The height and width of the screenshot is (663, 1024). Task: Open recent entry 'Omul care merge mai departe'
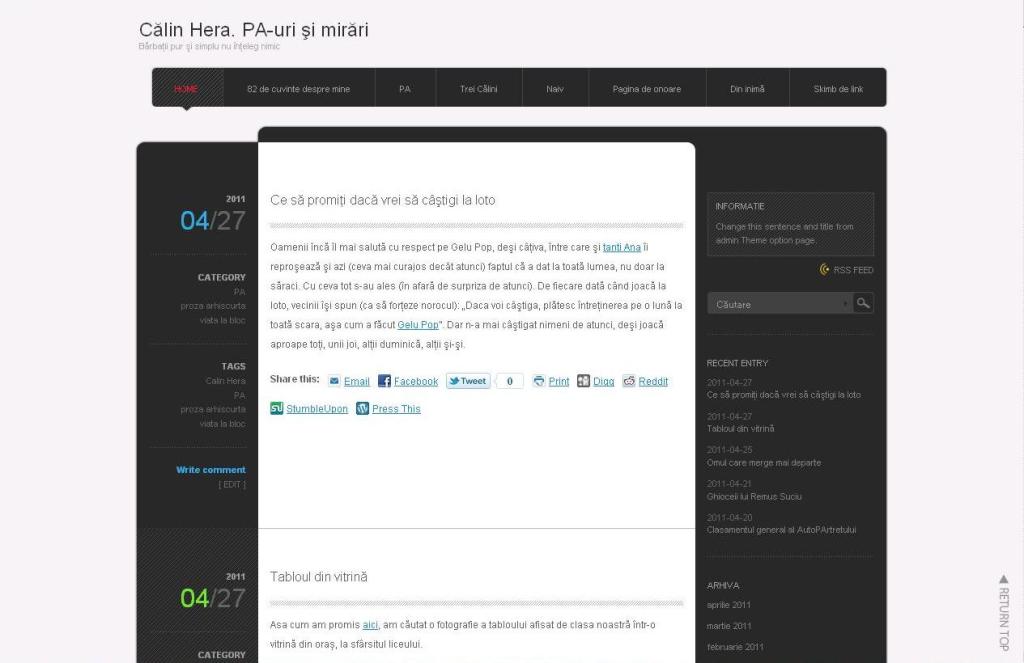[763, 463]
